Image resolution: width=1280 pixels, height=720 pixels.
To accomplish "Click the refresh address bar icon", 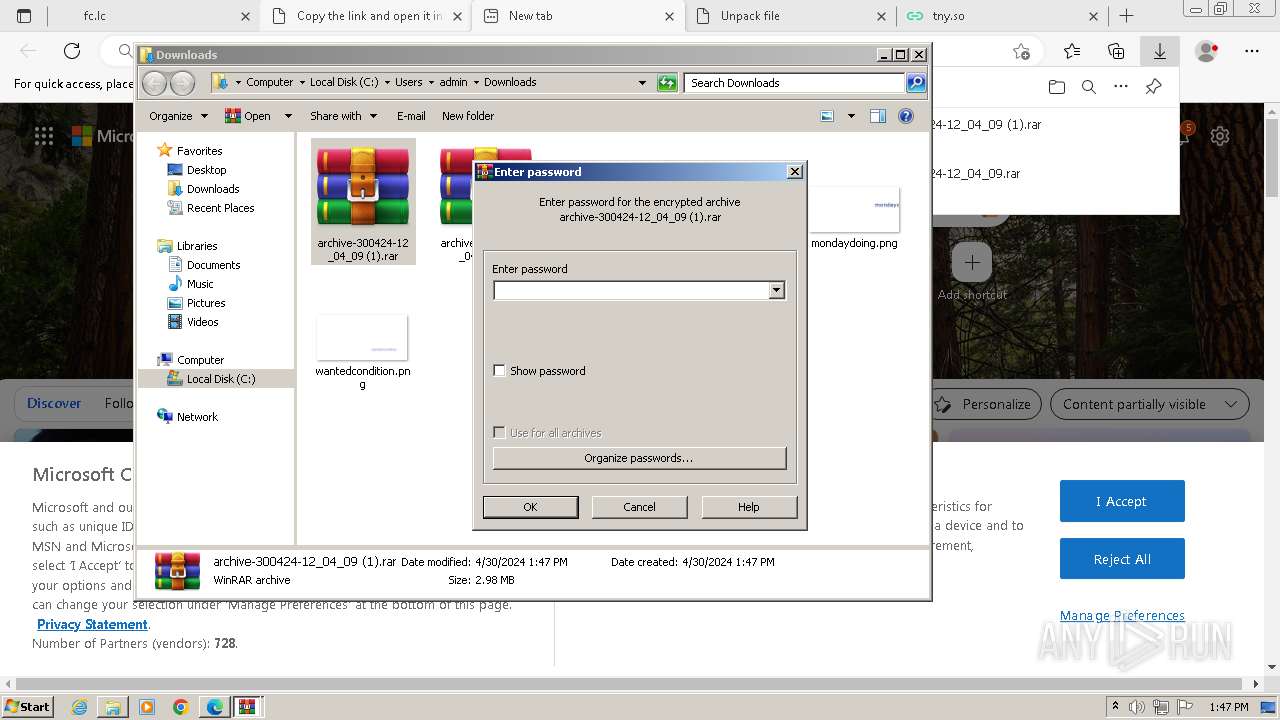I will pyautogui.click(x=667, y=83).
